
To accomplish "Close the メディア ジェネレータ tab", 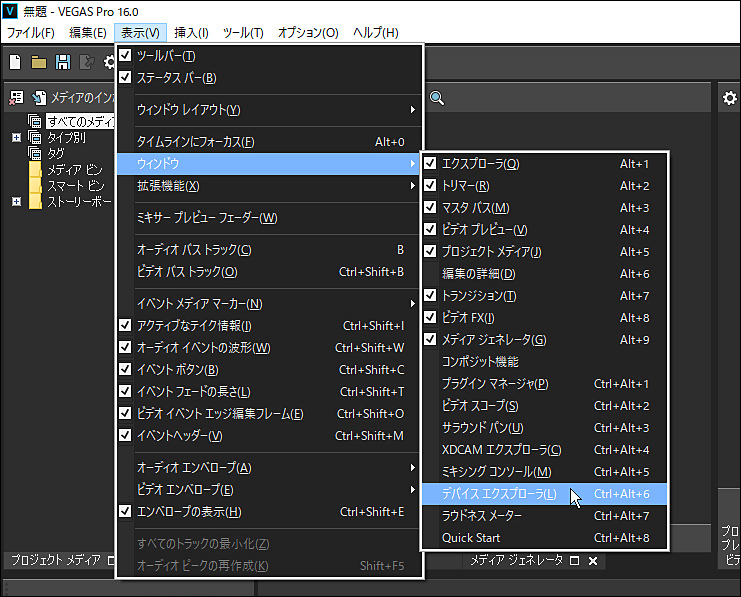I will (593, 561).
